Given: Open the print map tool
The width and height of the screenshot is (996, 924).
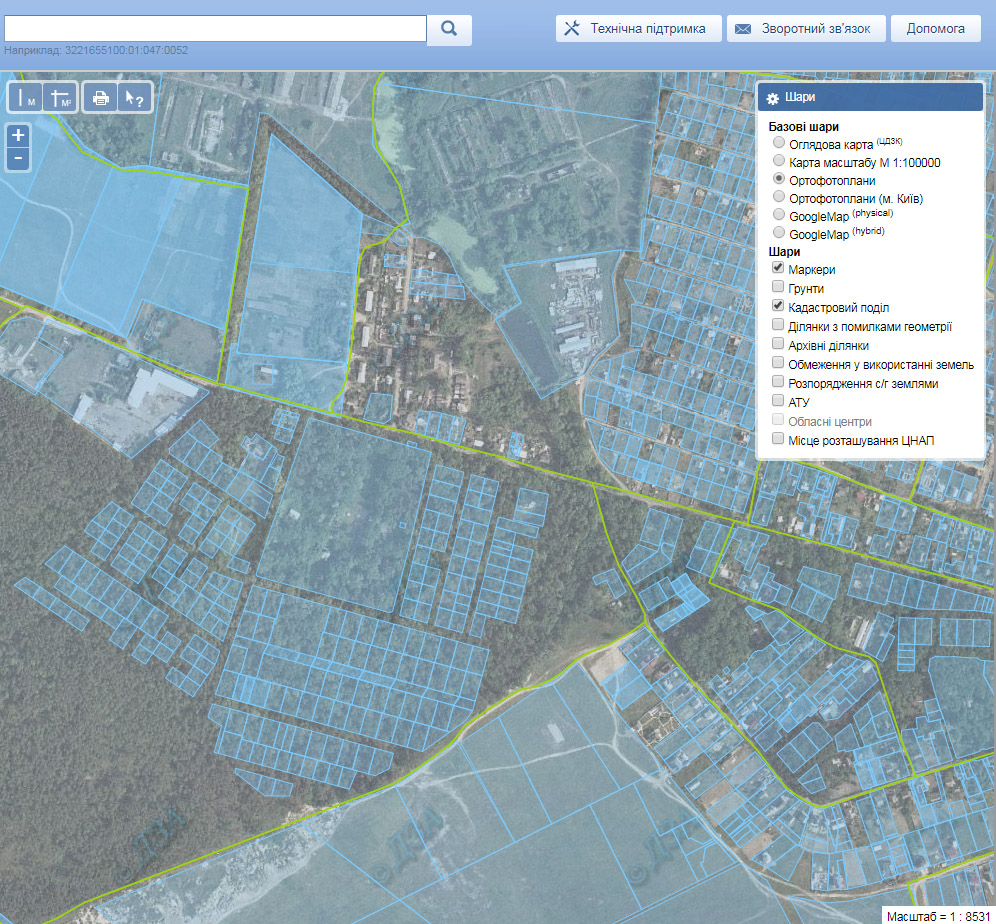Looking at the screenshot, I should pos(100,98).
